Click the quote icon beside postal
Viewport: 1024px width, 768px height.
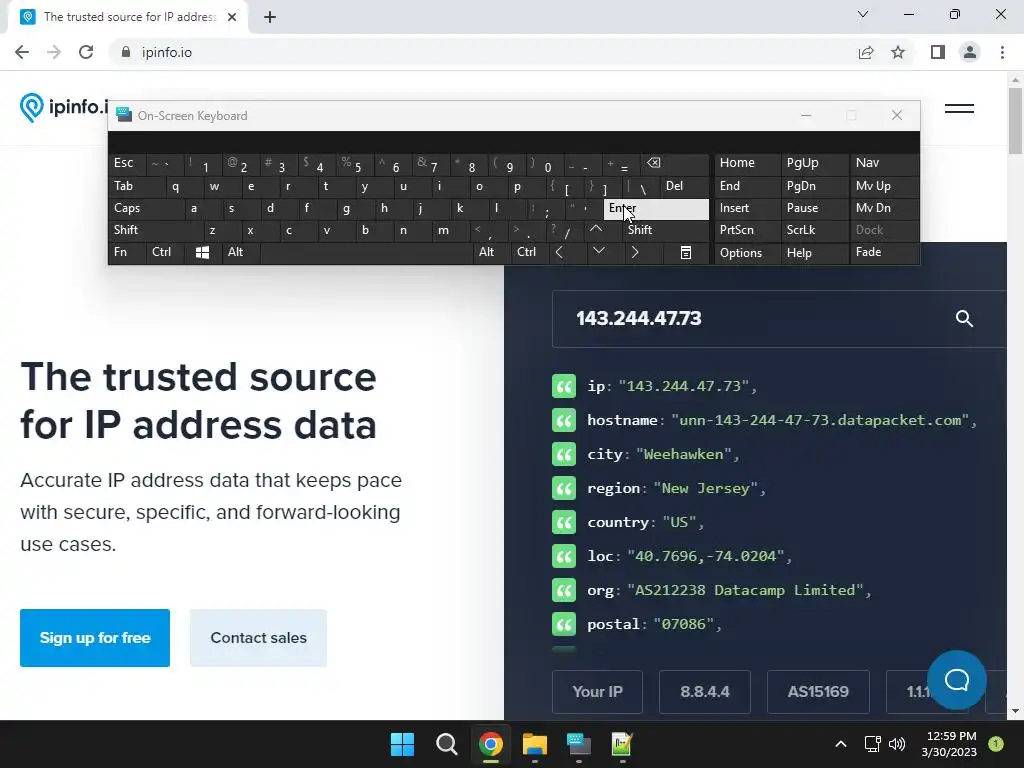pos(564,624)
